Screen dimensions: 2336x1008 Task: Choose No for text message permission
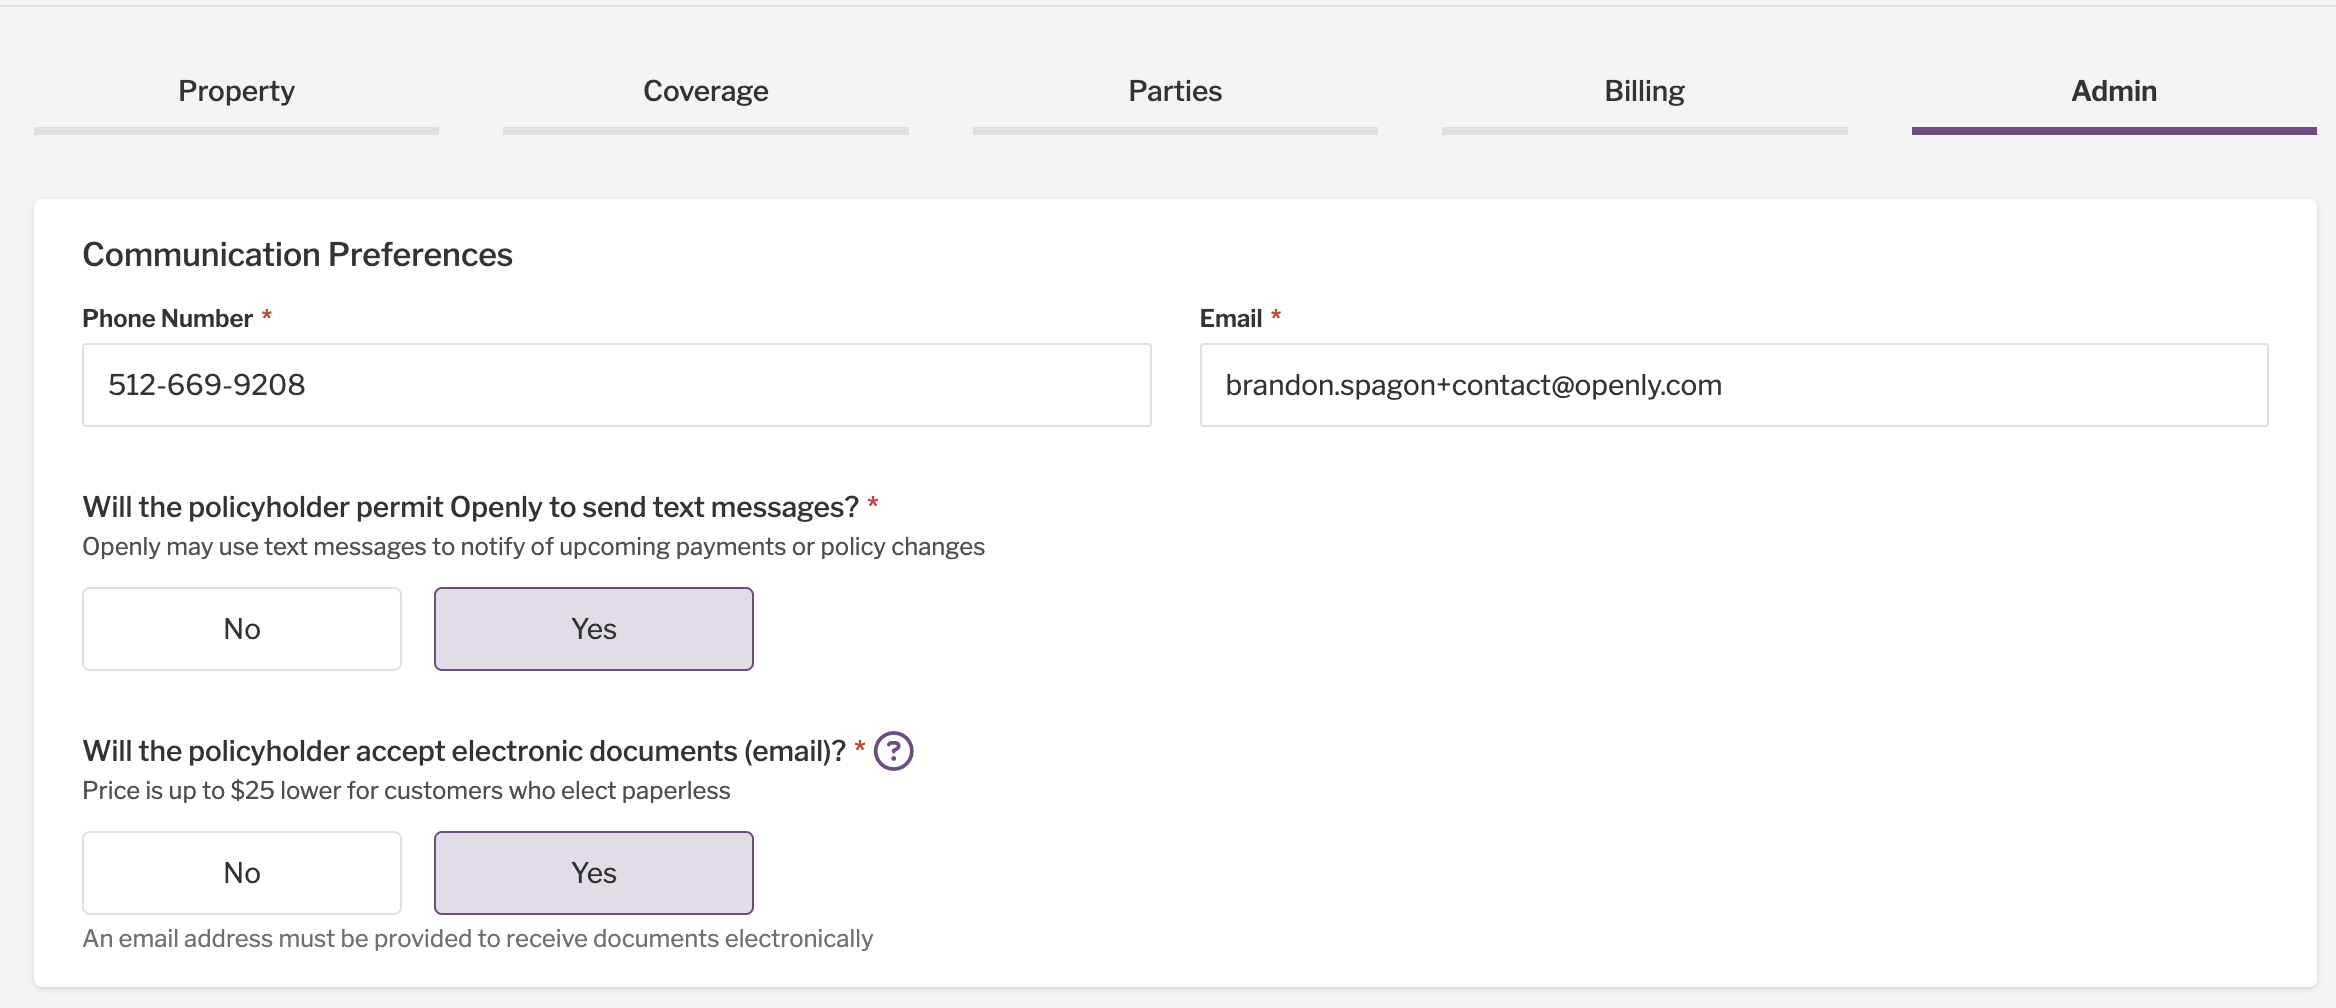(242, 629)
